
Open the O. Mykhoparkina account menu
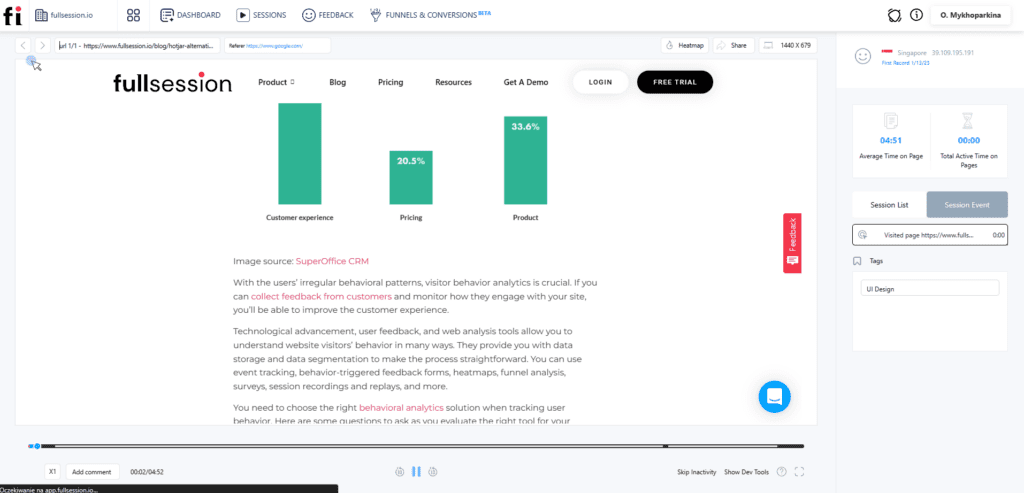972,15
